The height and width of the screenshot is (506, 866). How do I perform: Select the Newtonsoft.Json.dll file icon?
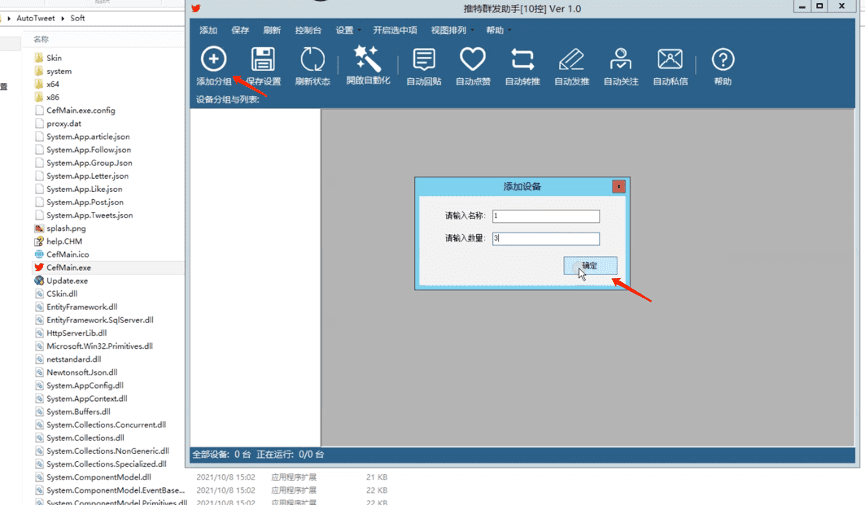point(39,372)
